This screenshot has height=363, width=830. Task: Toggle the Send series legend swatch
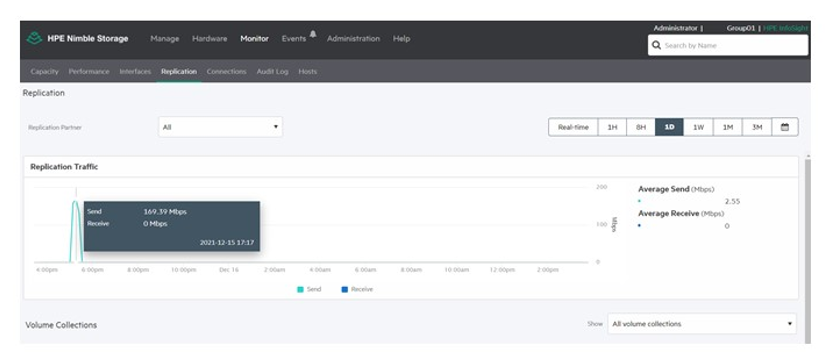pos(300,289)
